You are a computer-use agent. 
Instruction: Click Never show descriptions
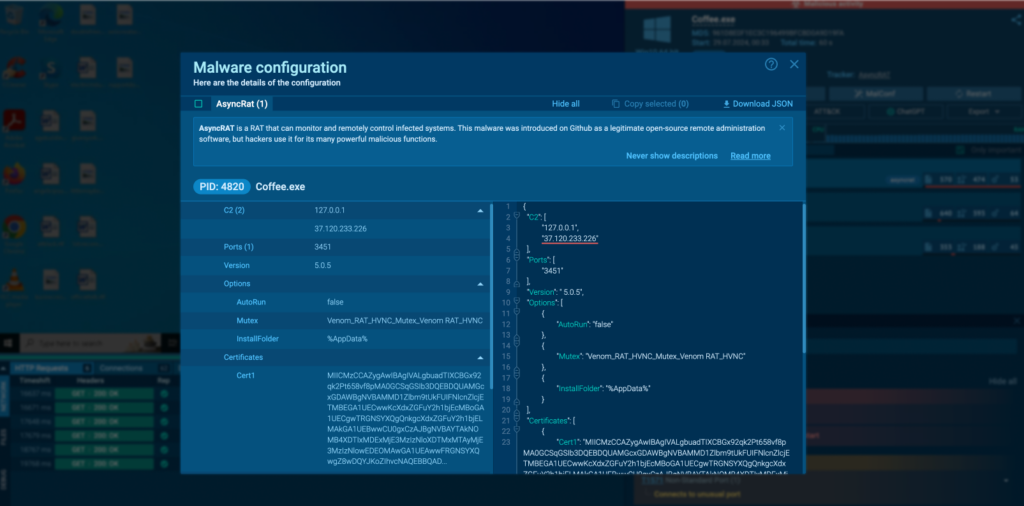[x=671, y=156]
